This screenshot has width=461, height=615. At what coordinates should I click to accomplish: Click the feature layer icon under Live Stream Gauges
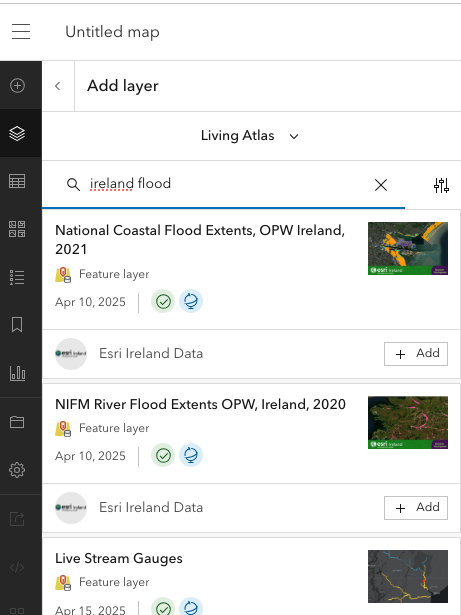point(63,582)
